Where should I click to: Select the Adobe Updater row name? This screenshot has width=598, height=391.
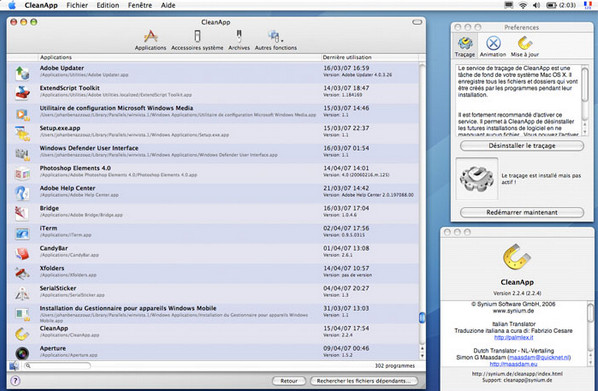tap(62, 68)
